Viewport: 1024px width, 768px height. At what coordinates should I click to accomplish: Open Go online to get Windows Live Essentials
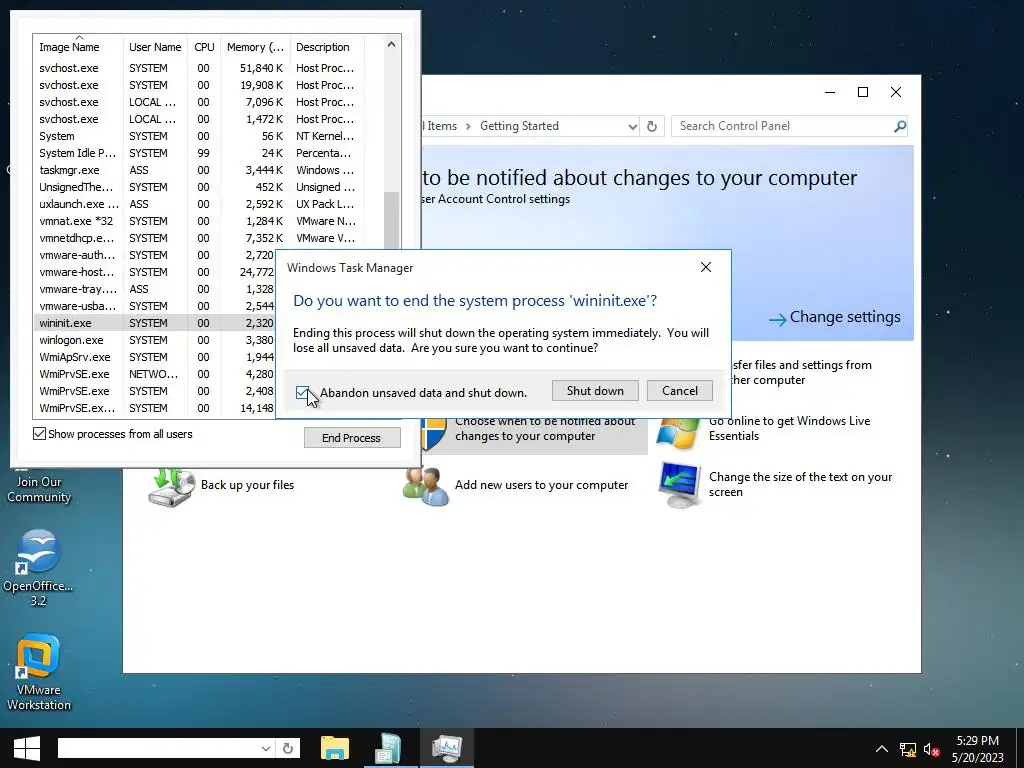(x=790, y=428)
